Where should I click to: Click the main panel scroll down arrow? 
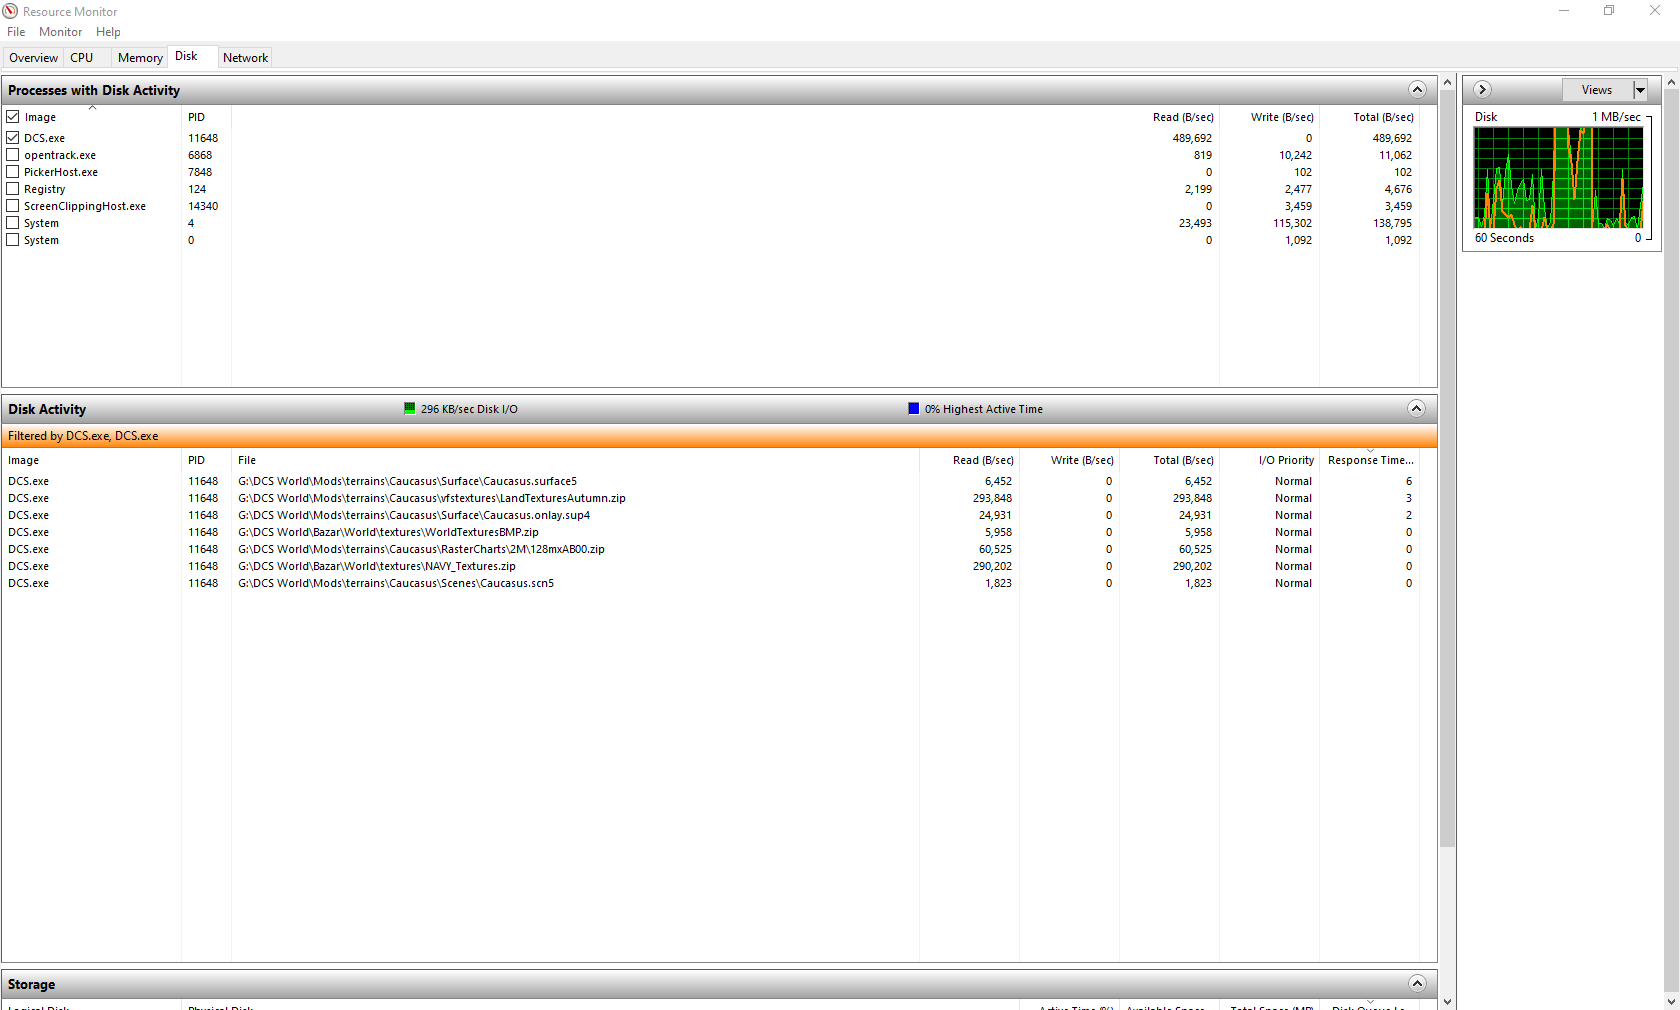pyautogui.click(x=1447, y=1001)
